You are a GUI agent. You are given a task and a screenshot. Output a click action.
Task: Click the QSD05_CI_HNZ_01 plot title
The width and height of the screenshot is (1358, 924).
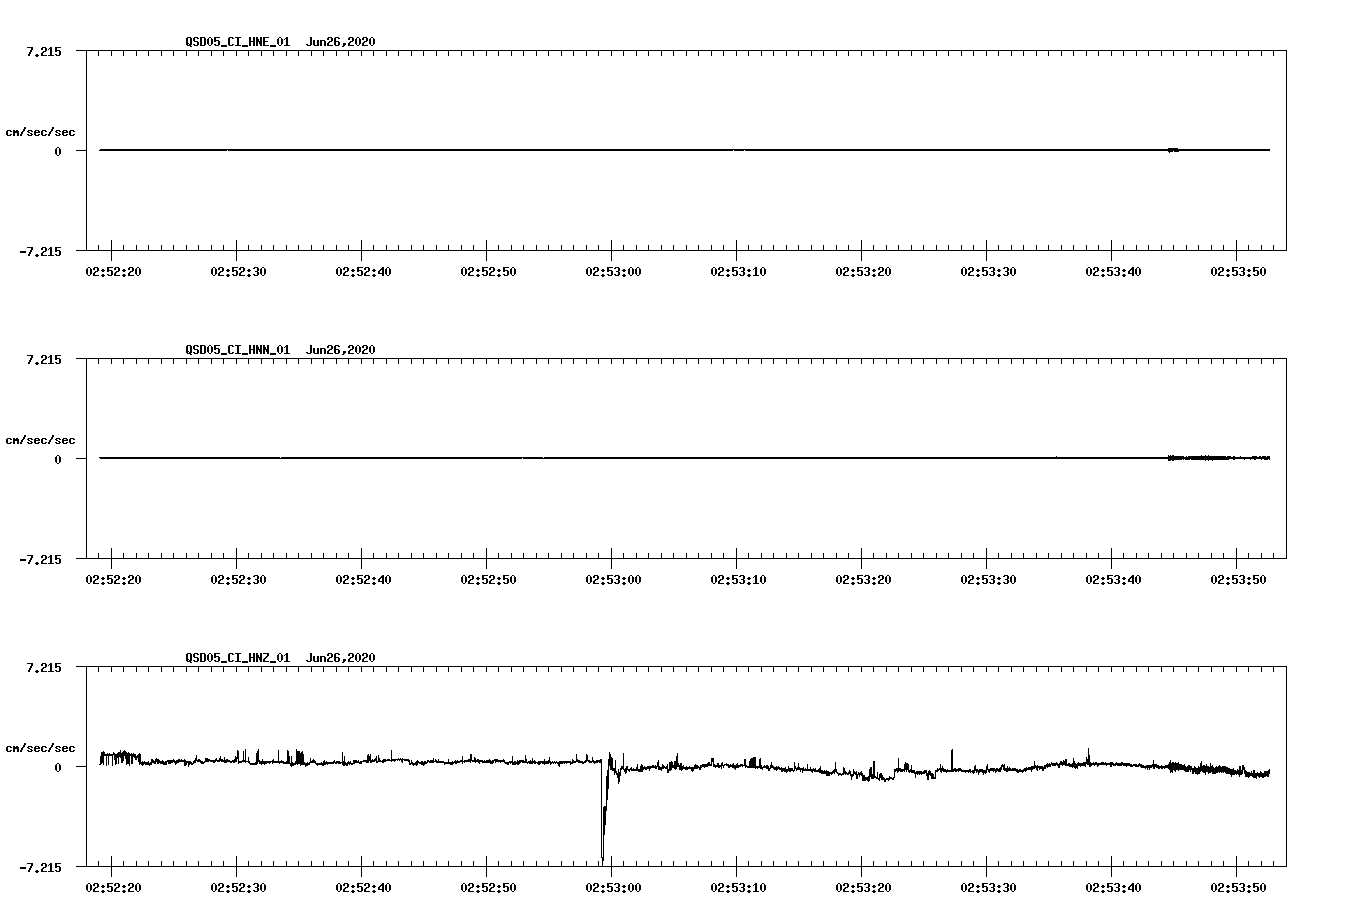280,658
